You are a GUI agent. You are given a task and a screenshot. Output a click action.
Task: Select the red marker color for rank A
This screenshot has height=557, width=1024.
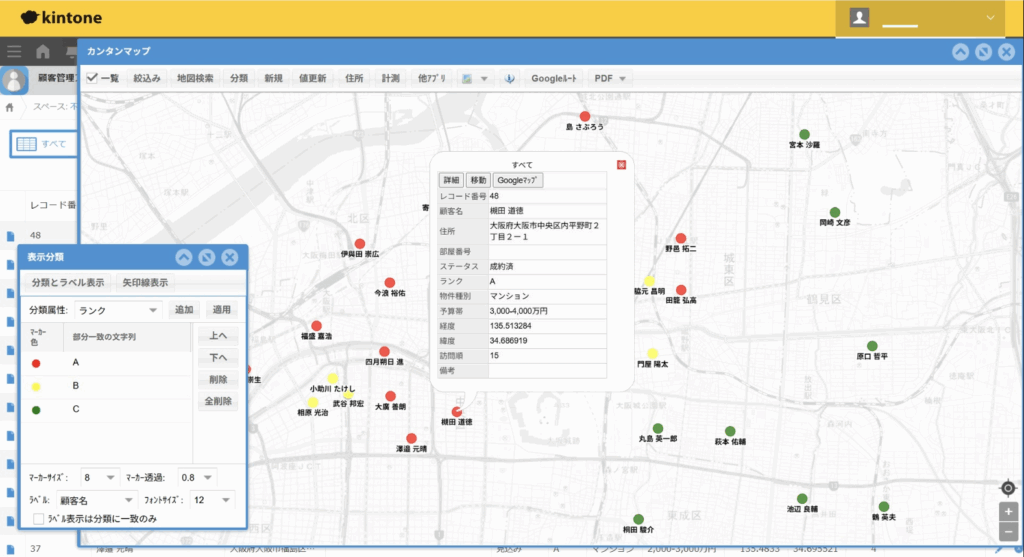click(37, 362)
